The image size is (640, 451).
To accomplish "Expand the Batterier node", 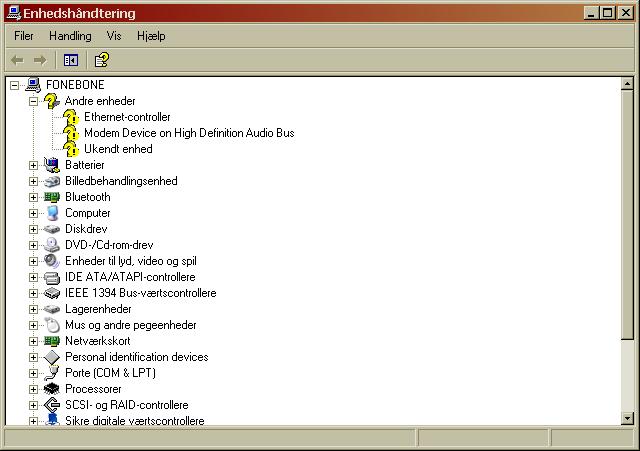I will pyautogui.click(x=33, y=165).
